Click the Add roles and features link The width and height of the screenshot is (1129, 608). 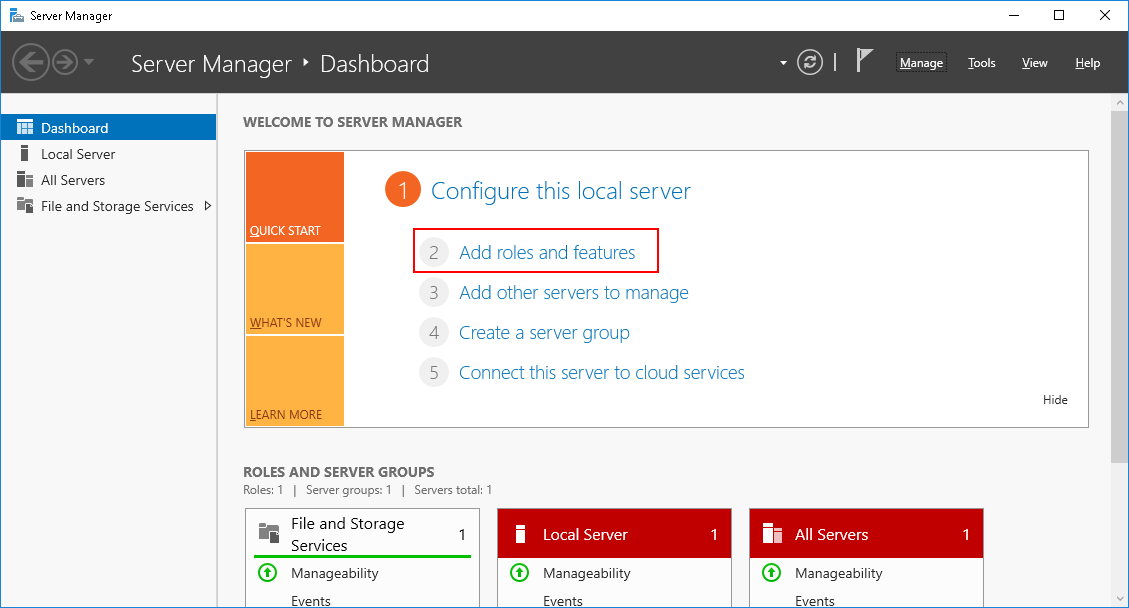click(x=545, y=253)
